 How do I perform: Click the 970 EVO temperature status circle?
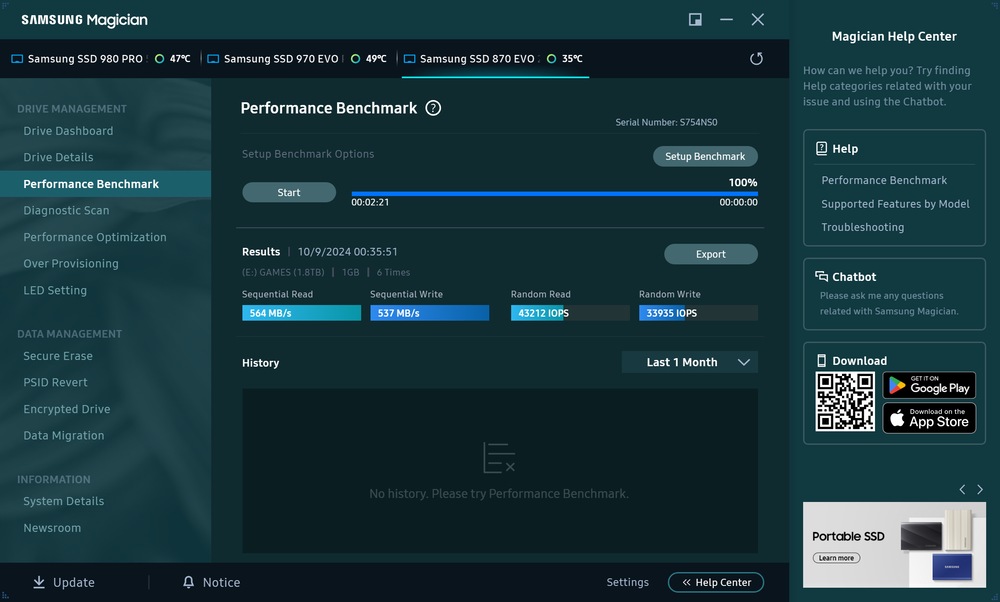tap(355, 59)
